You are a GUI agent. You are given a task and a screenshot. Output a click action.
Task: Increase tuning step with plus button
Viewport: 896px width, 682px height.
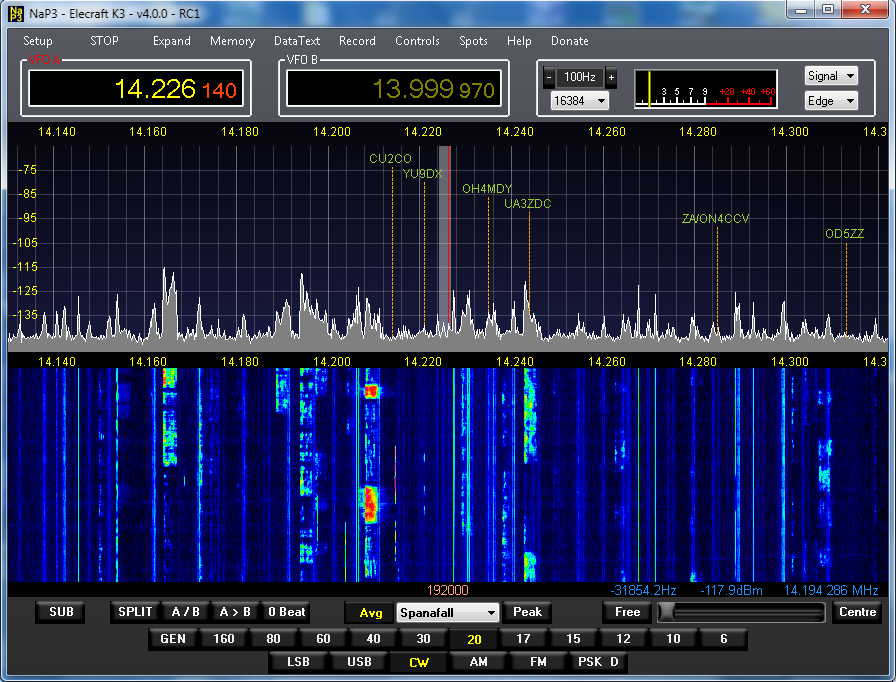611,77
